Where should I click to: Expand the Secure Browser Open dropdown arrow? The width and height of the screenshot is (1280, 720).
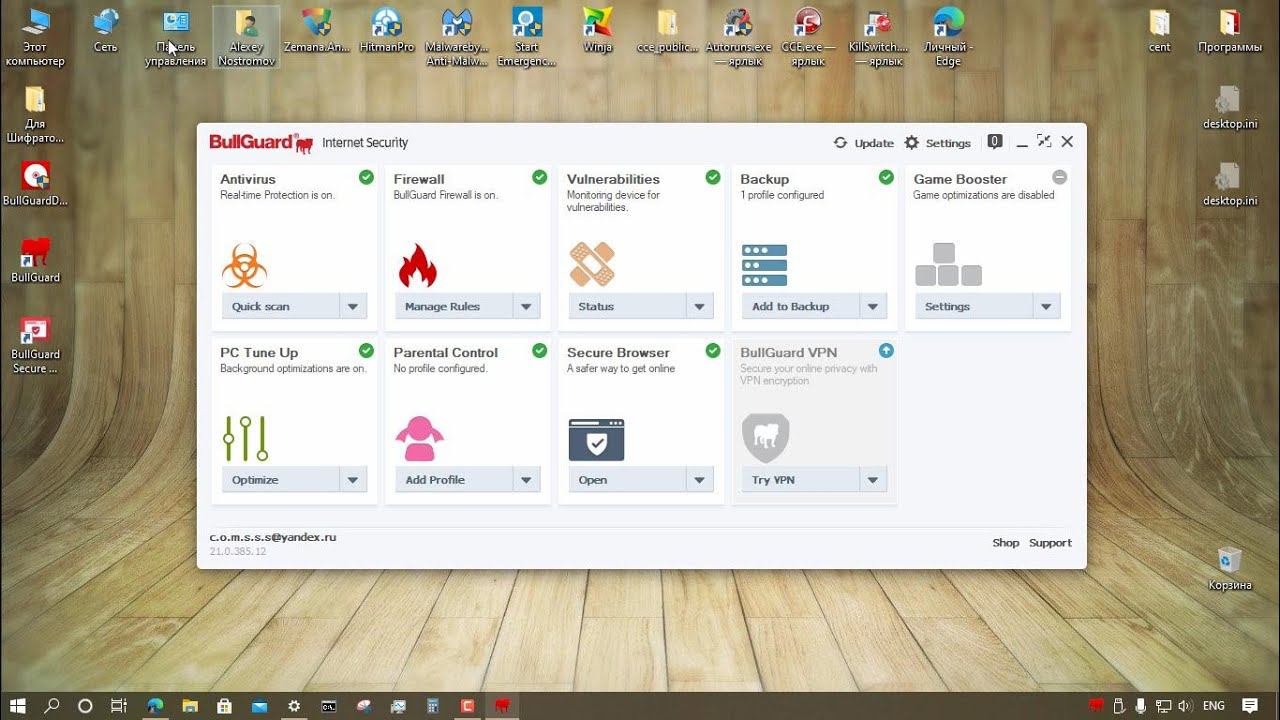point(700,480)
